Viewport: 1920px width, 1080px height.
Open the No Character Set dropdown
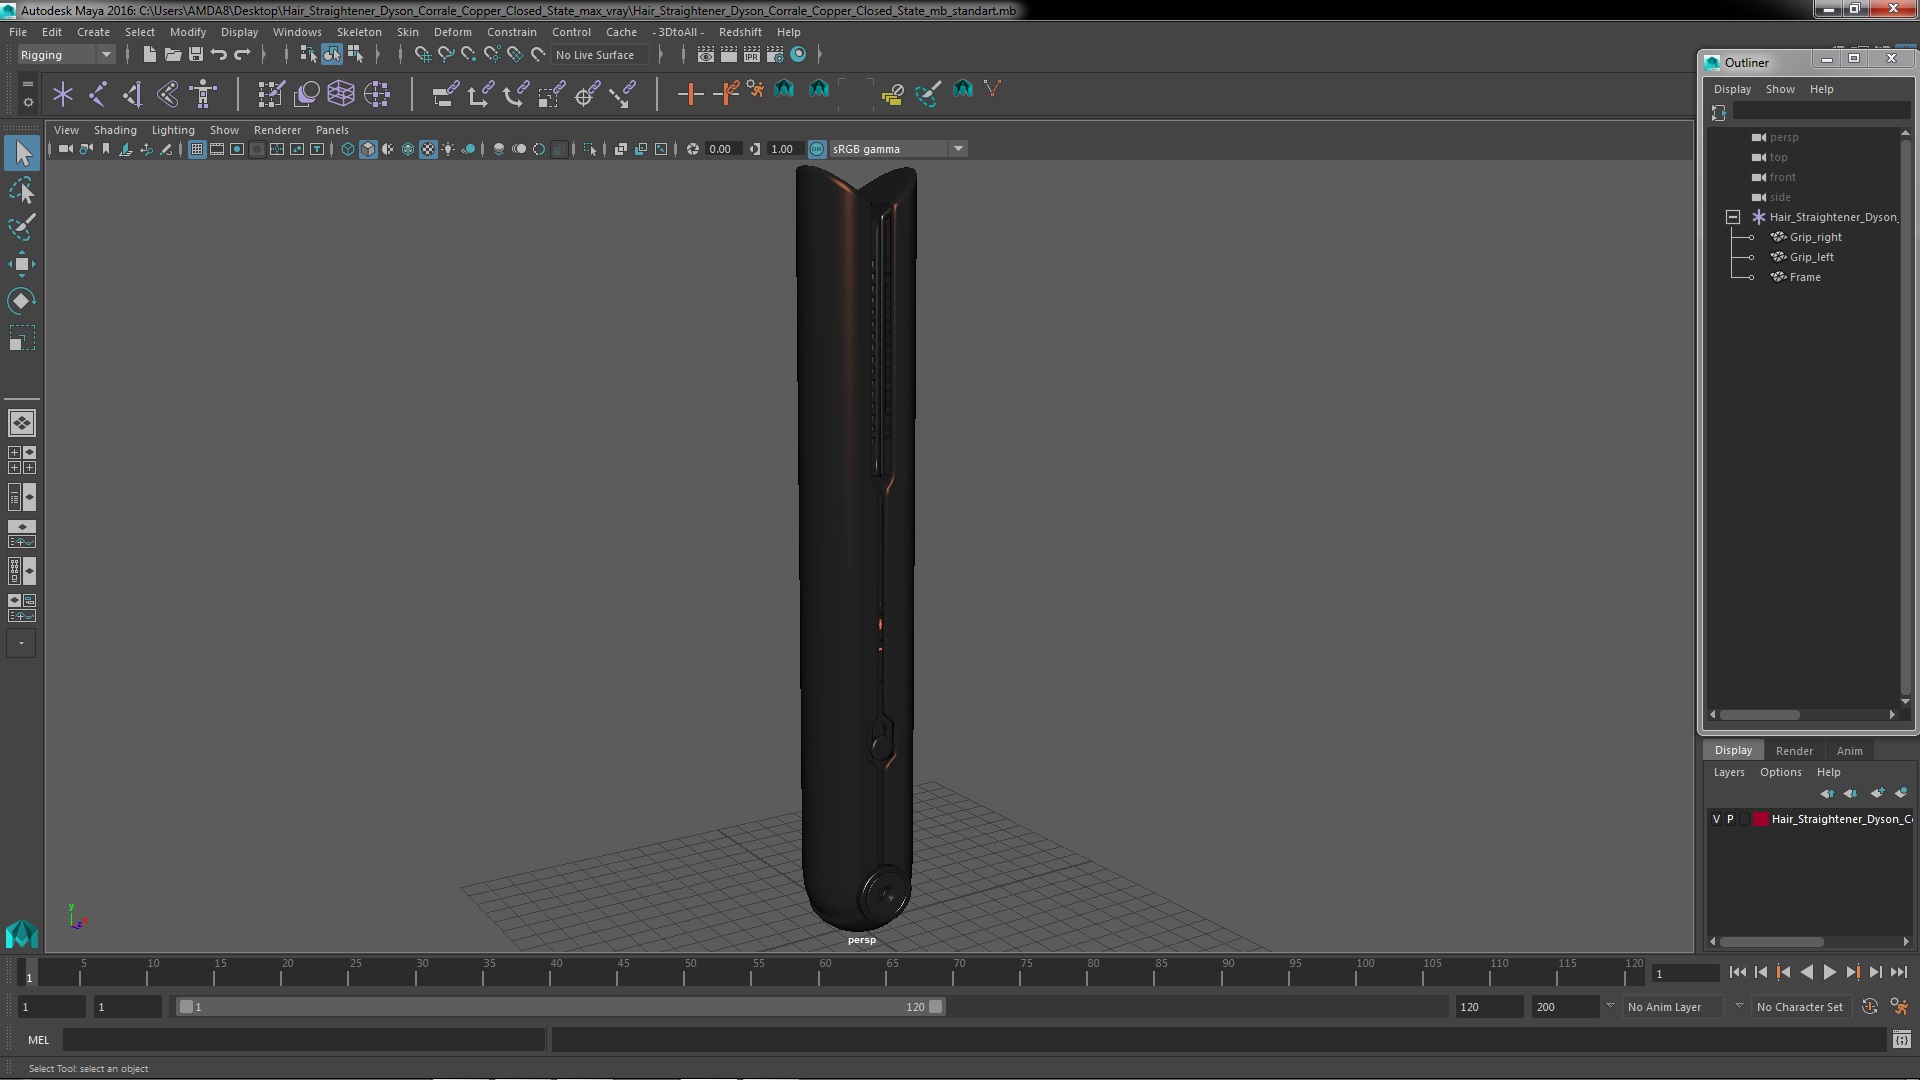(x=1800, y=1007)
